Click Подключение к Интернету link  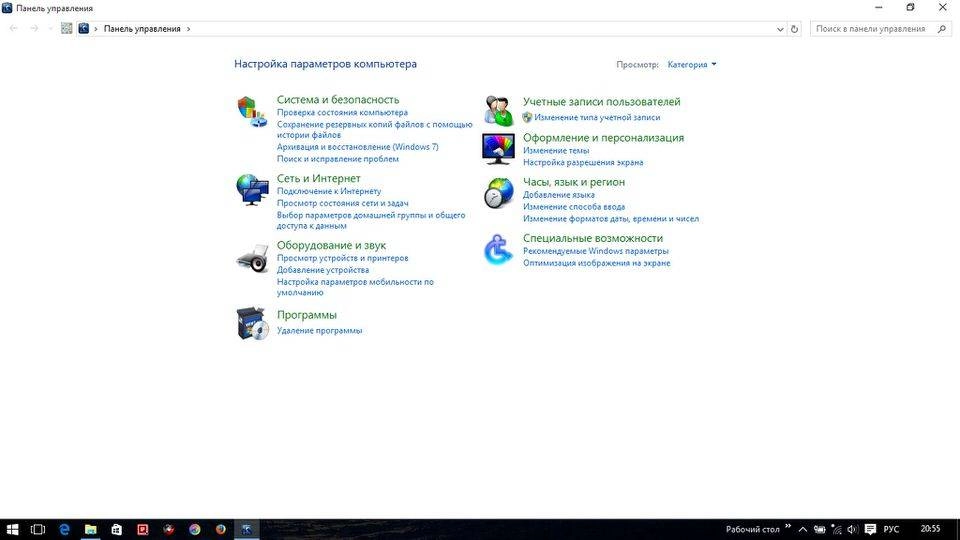[329, 192]
